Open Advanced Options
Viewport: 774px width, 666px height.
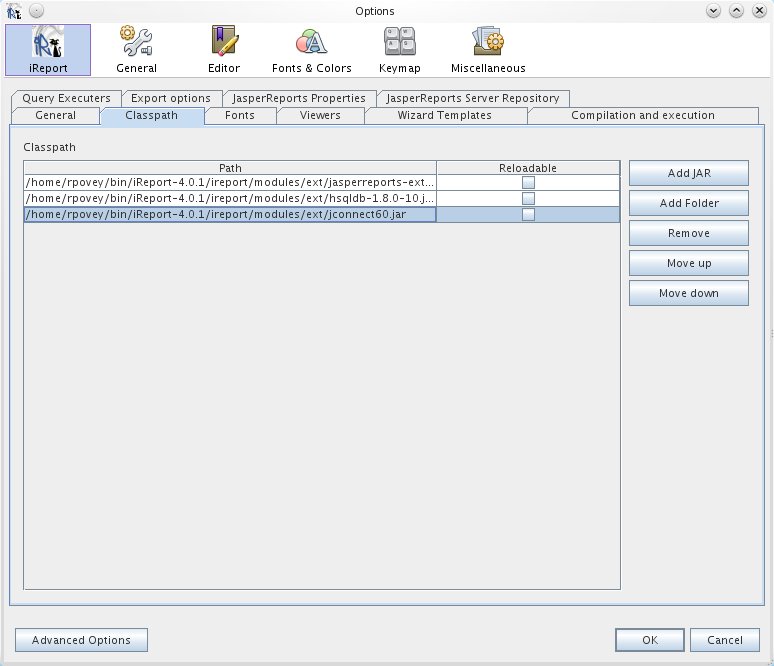81,640
